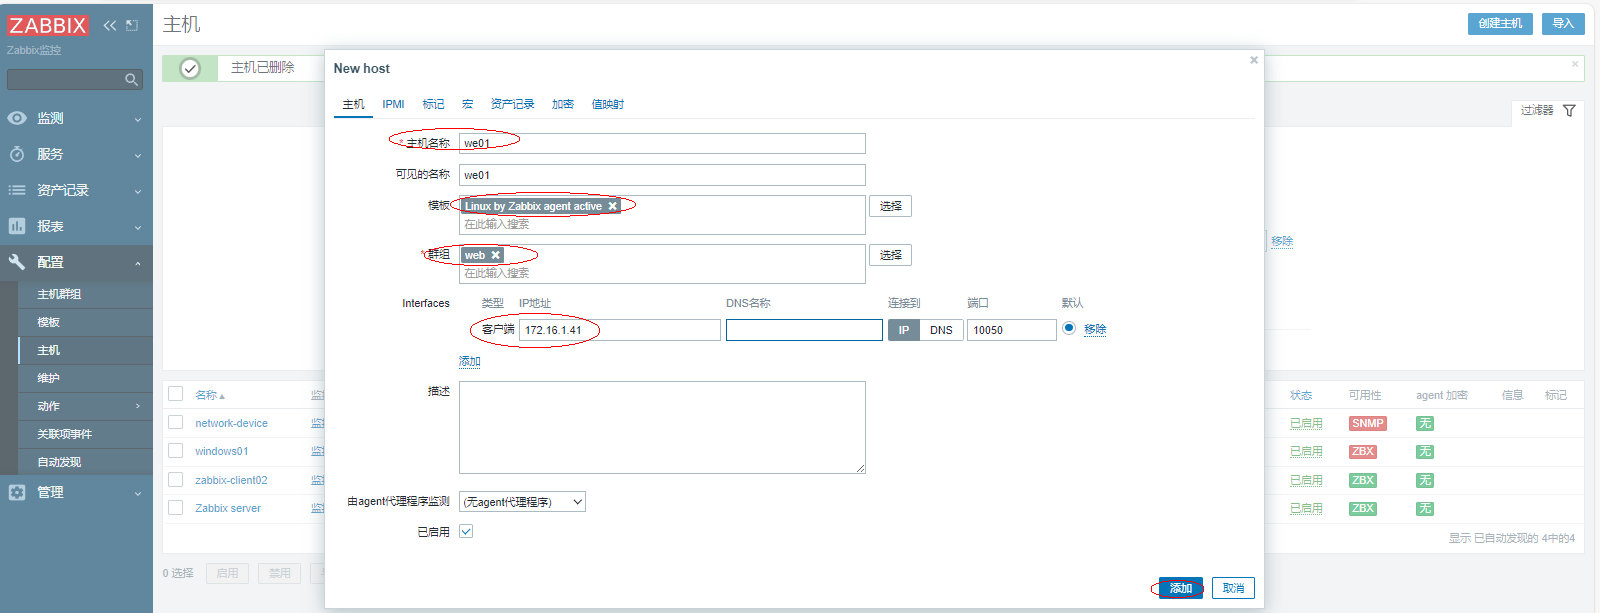Toggle the 已启用 enabled checkbox
This screenshot has width=1600, height=613.
coord(466,531)
